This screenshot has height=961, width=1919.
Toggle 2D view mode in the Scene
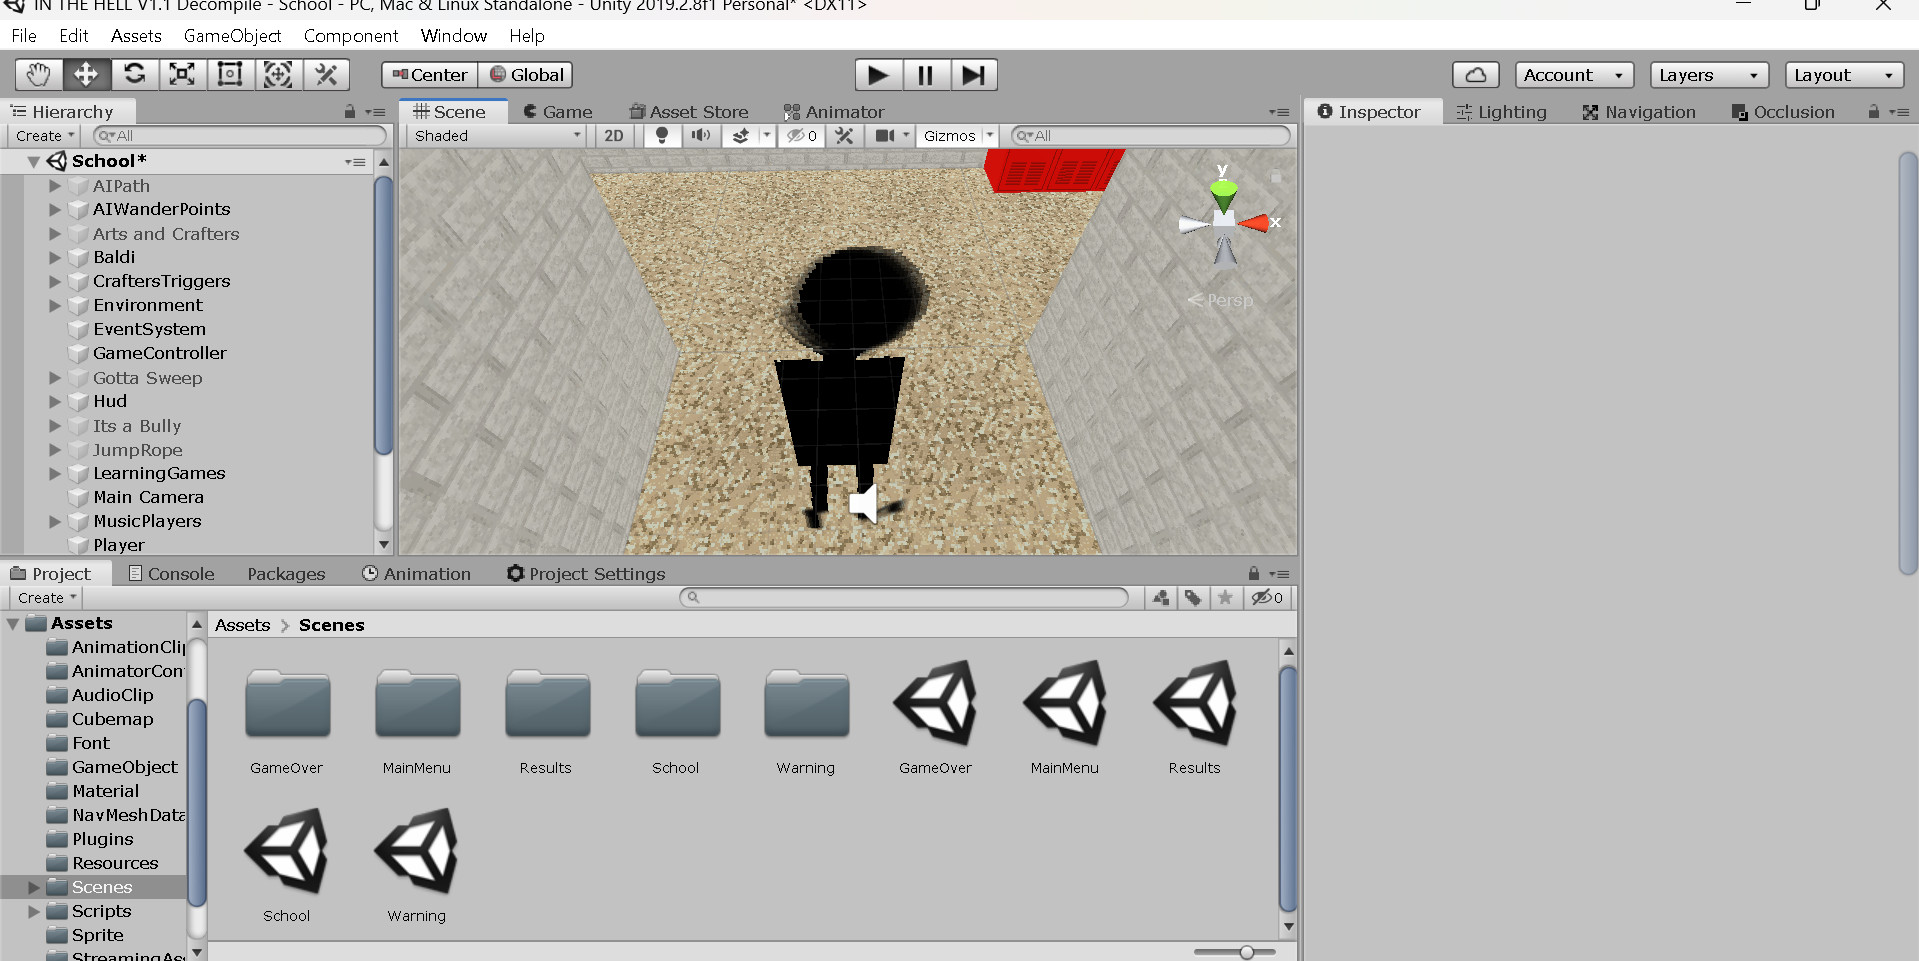point(613,135)
